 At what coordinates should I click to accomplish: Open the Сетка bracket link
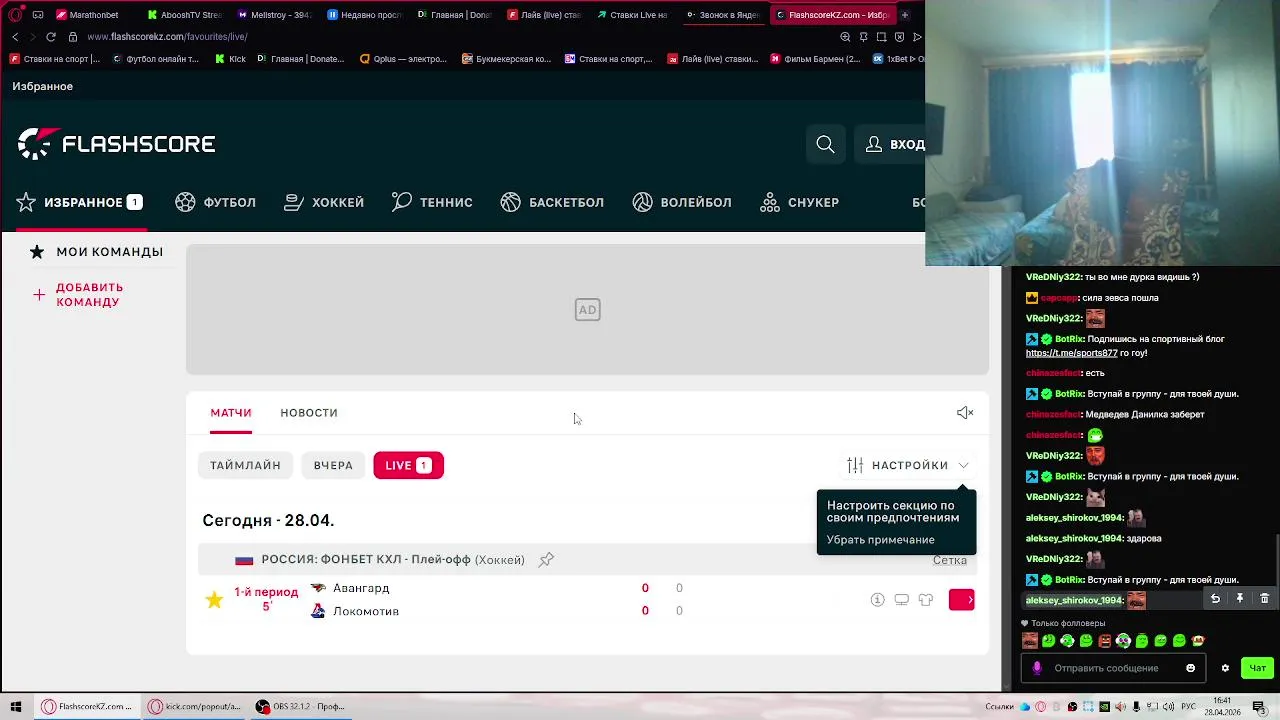[x=950, y=560]
